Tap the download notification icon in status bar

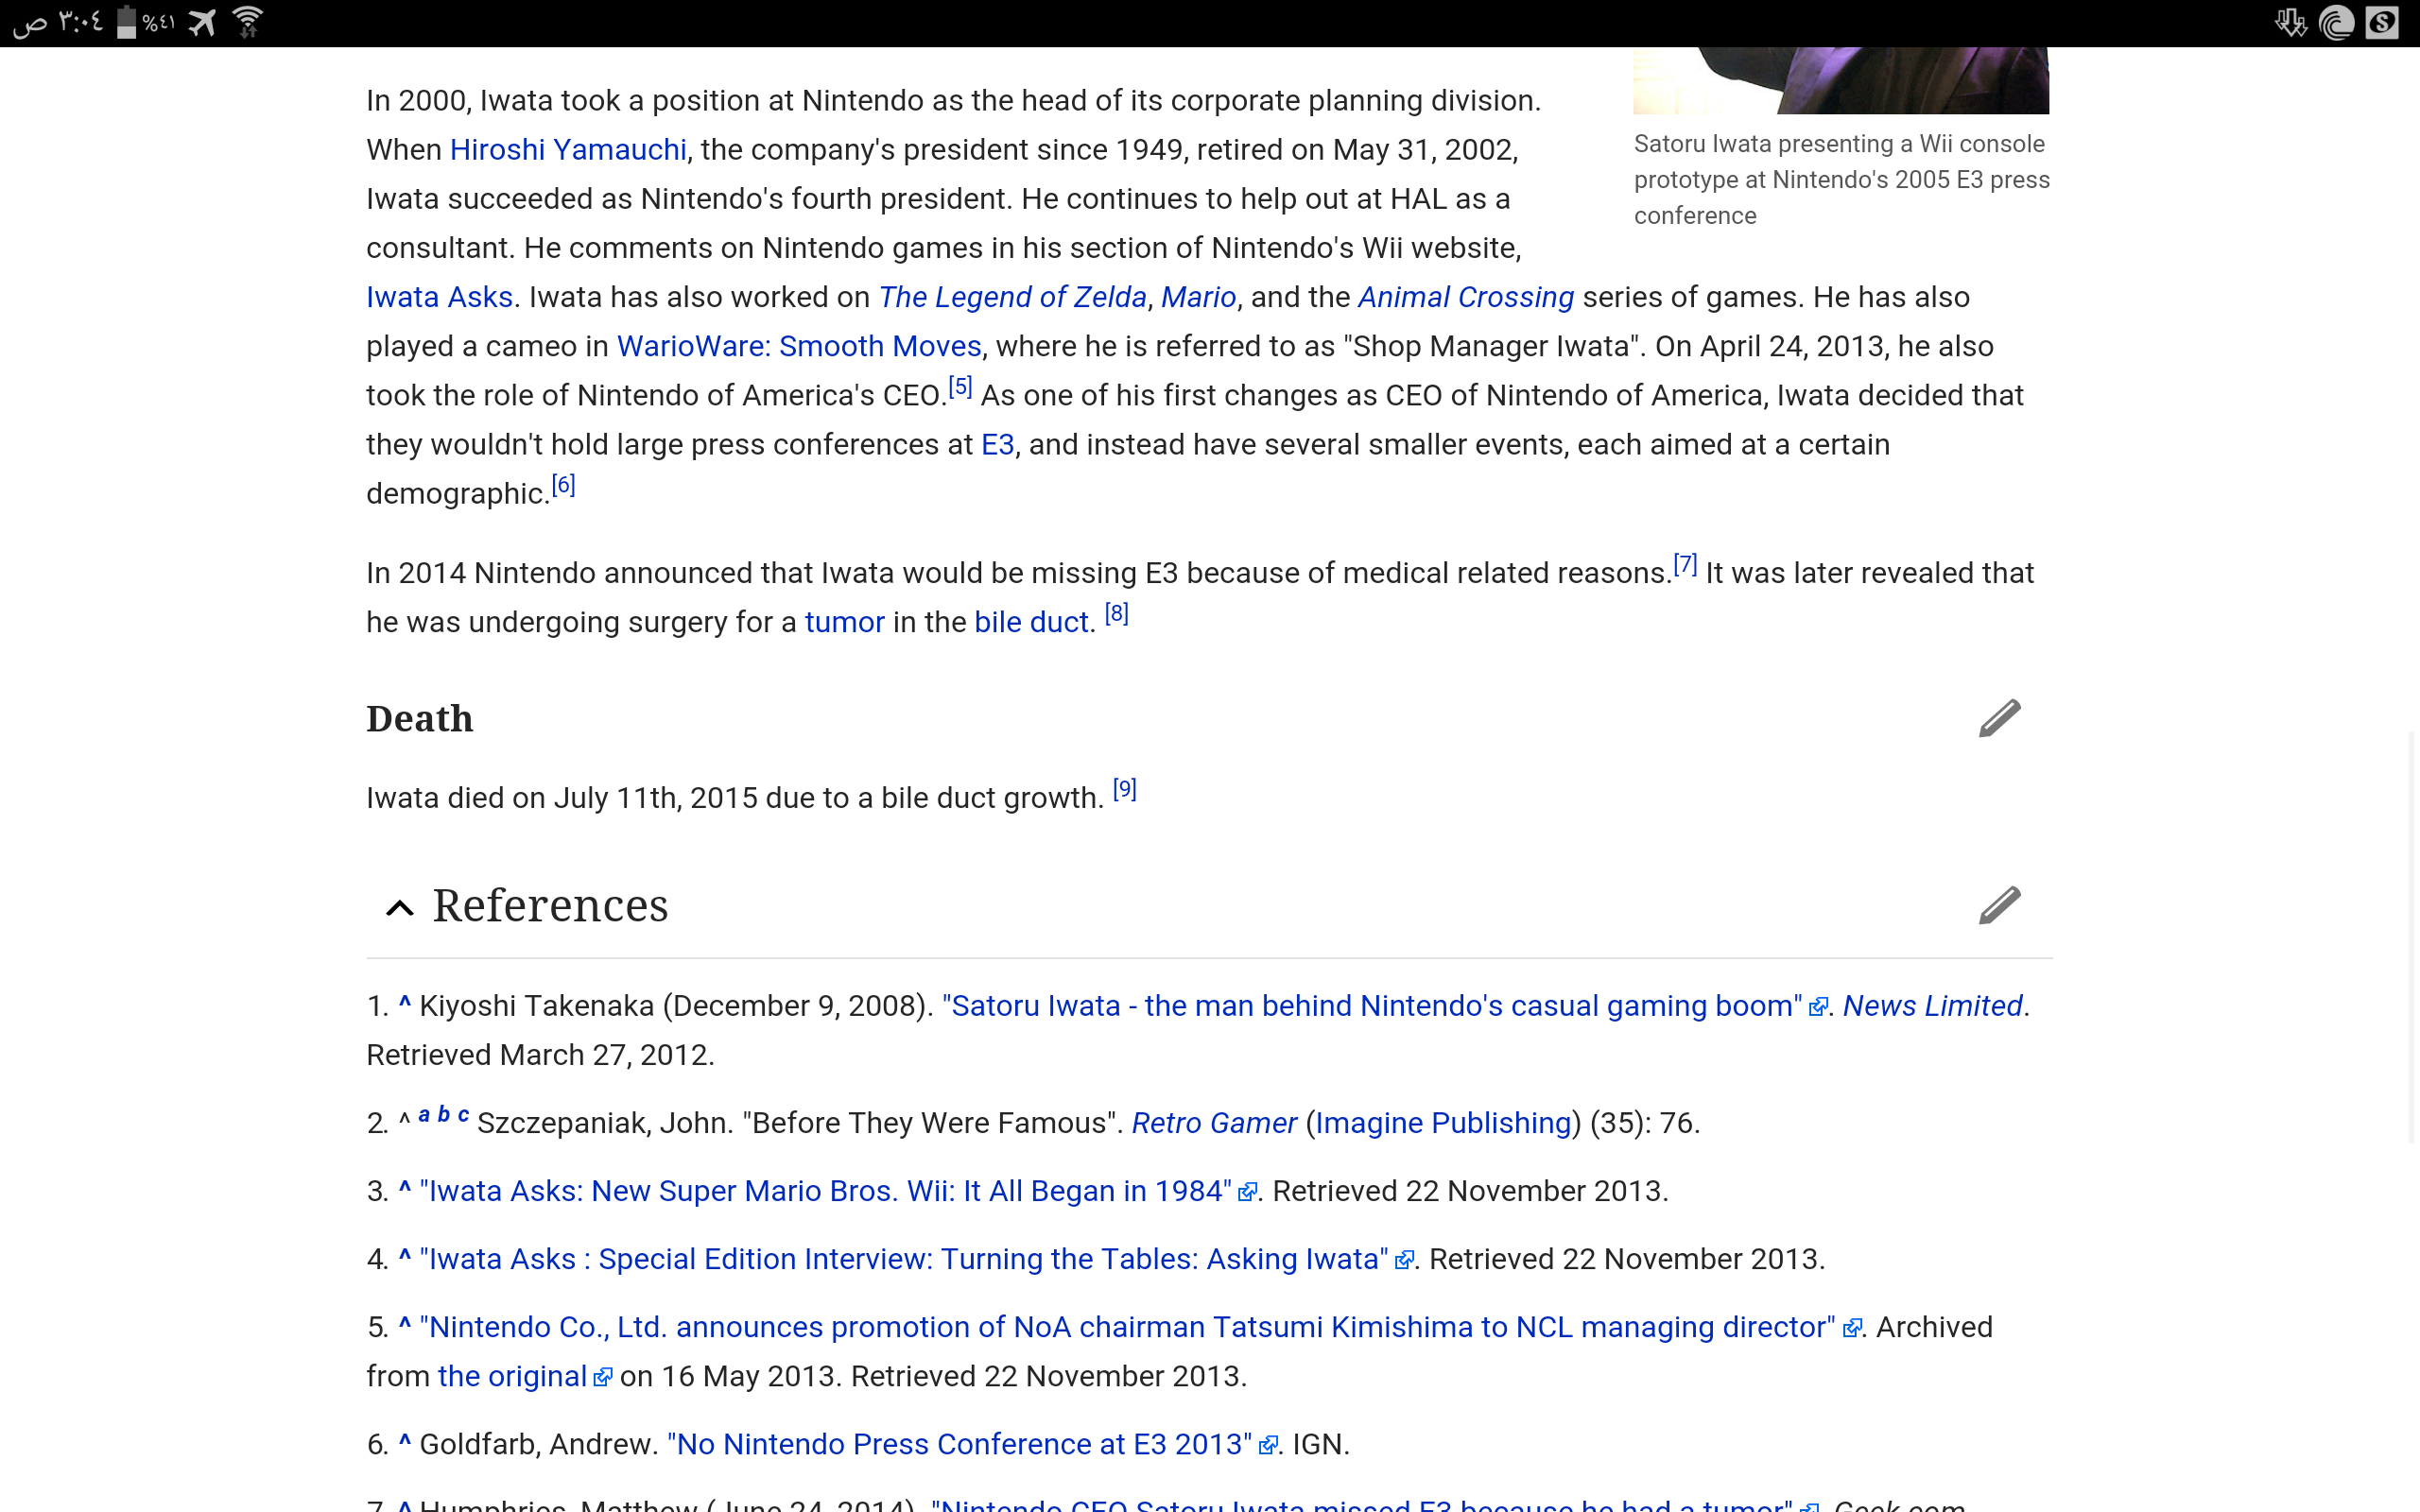(2290, 22)
